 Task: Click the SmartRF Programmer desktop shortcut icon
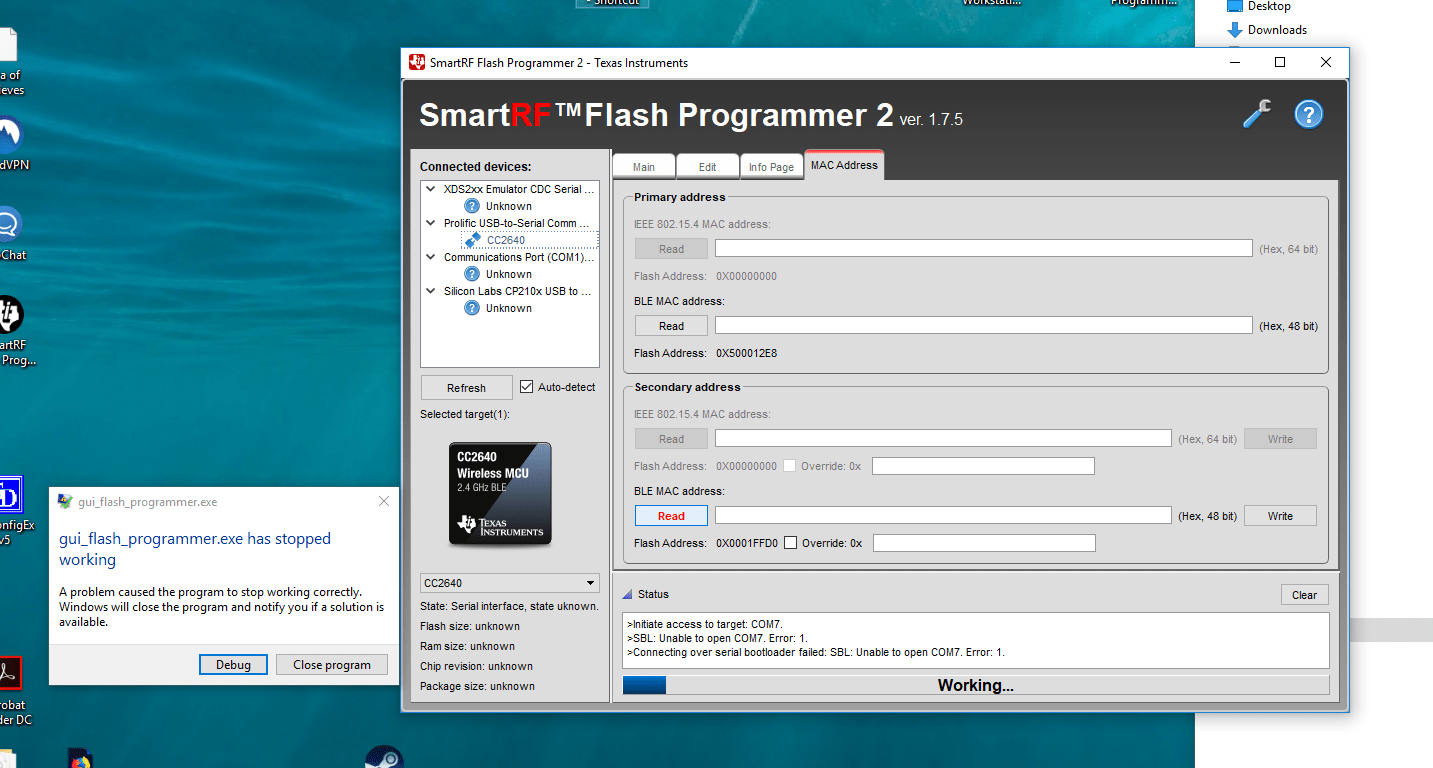pyautogui.click(x=10, y=315)
